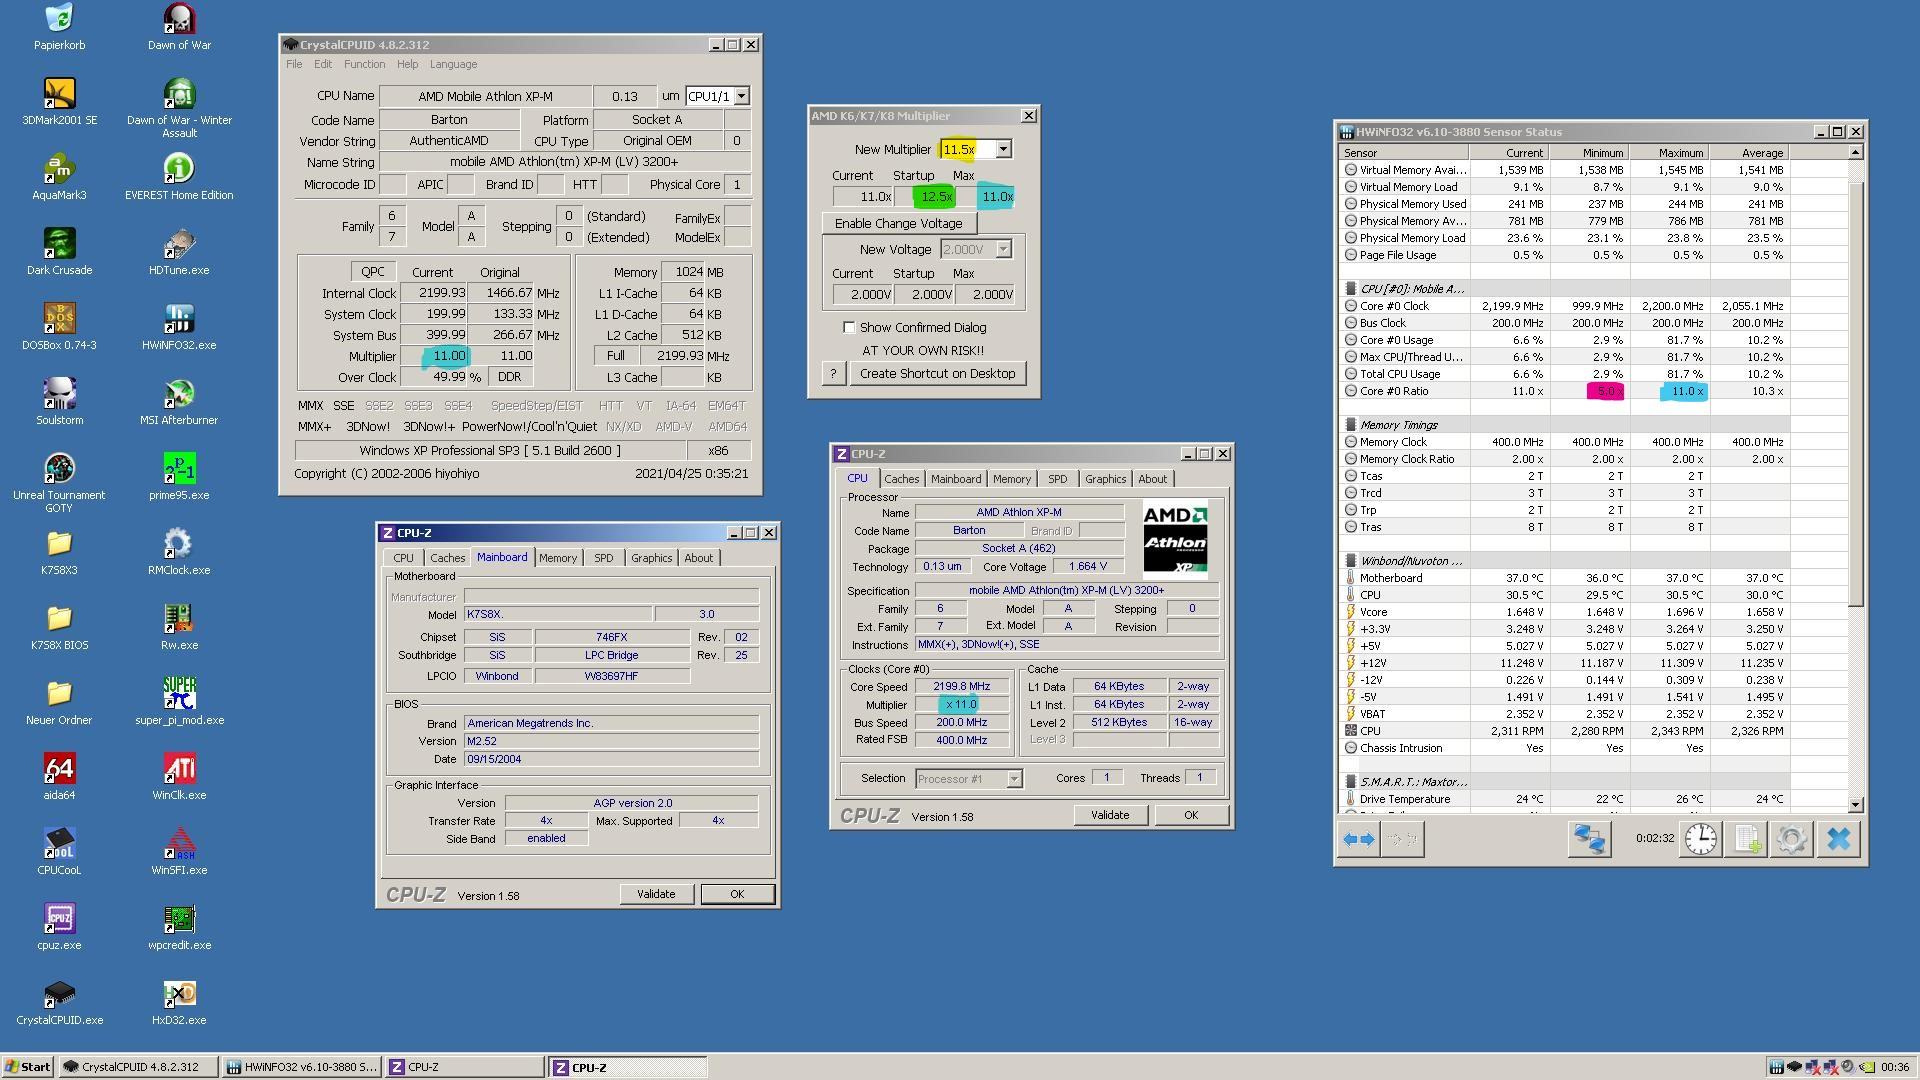Toggle Show Confirmed Dialog checkbox
Viewport: 1920px width, 1080px height.
tap(849, 327)
